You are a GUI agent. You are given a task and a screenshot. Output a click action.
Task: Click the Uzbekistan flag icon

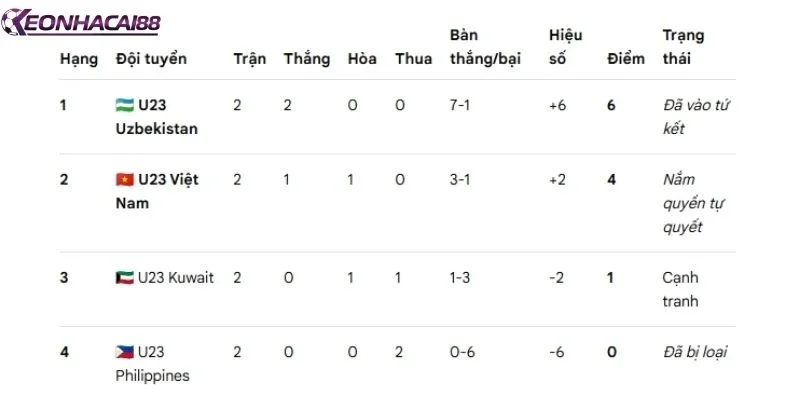click(124, 105)
